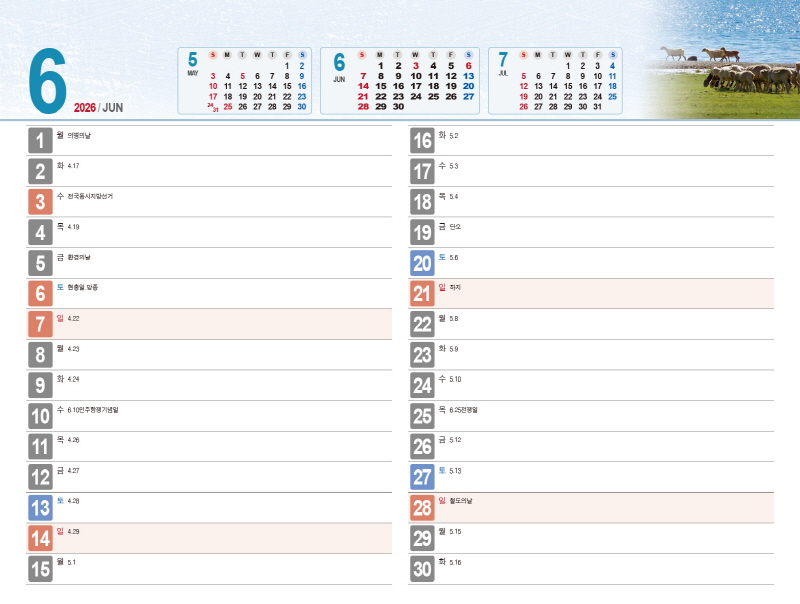Click June 17 in the June mini calendar
Screen dimensions: 800x604
tap(416, 86)
